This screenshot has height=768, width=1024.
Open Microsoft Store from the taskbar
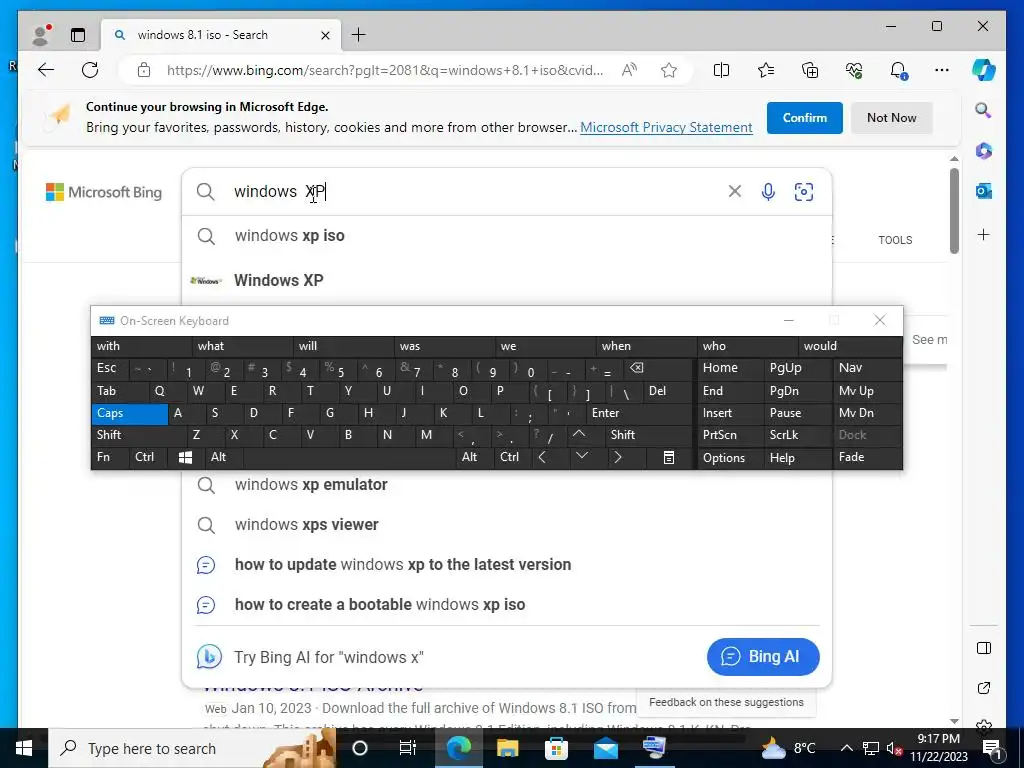[x=556, y=748]
